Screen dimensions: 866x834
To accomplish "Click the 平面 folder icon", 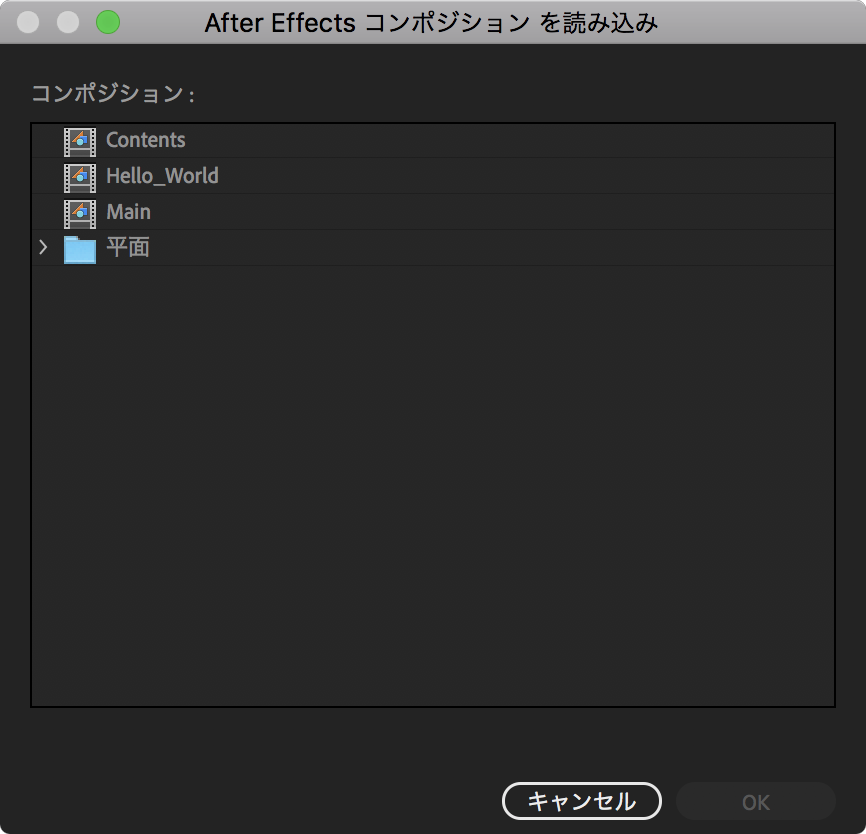I will pos(80,249).
